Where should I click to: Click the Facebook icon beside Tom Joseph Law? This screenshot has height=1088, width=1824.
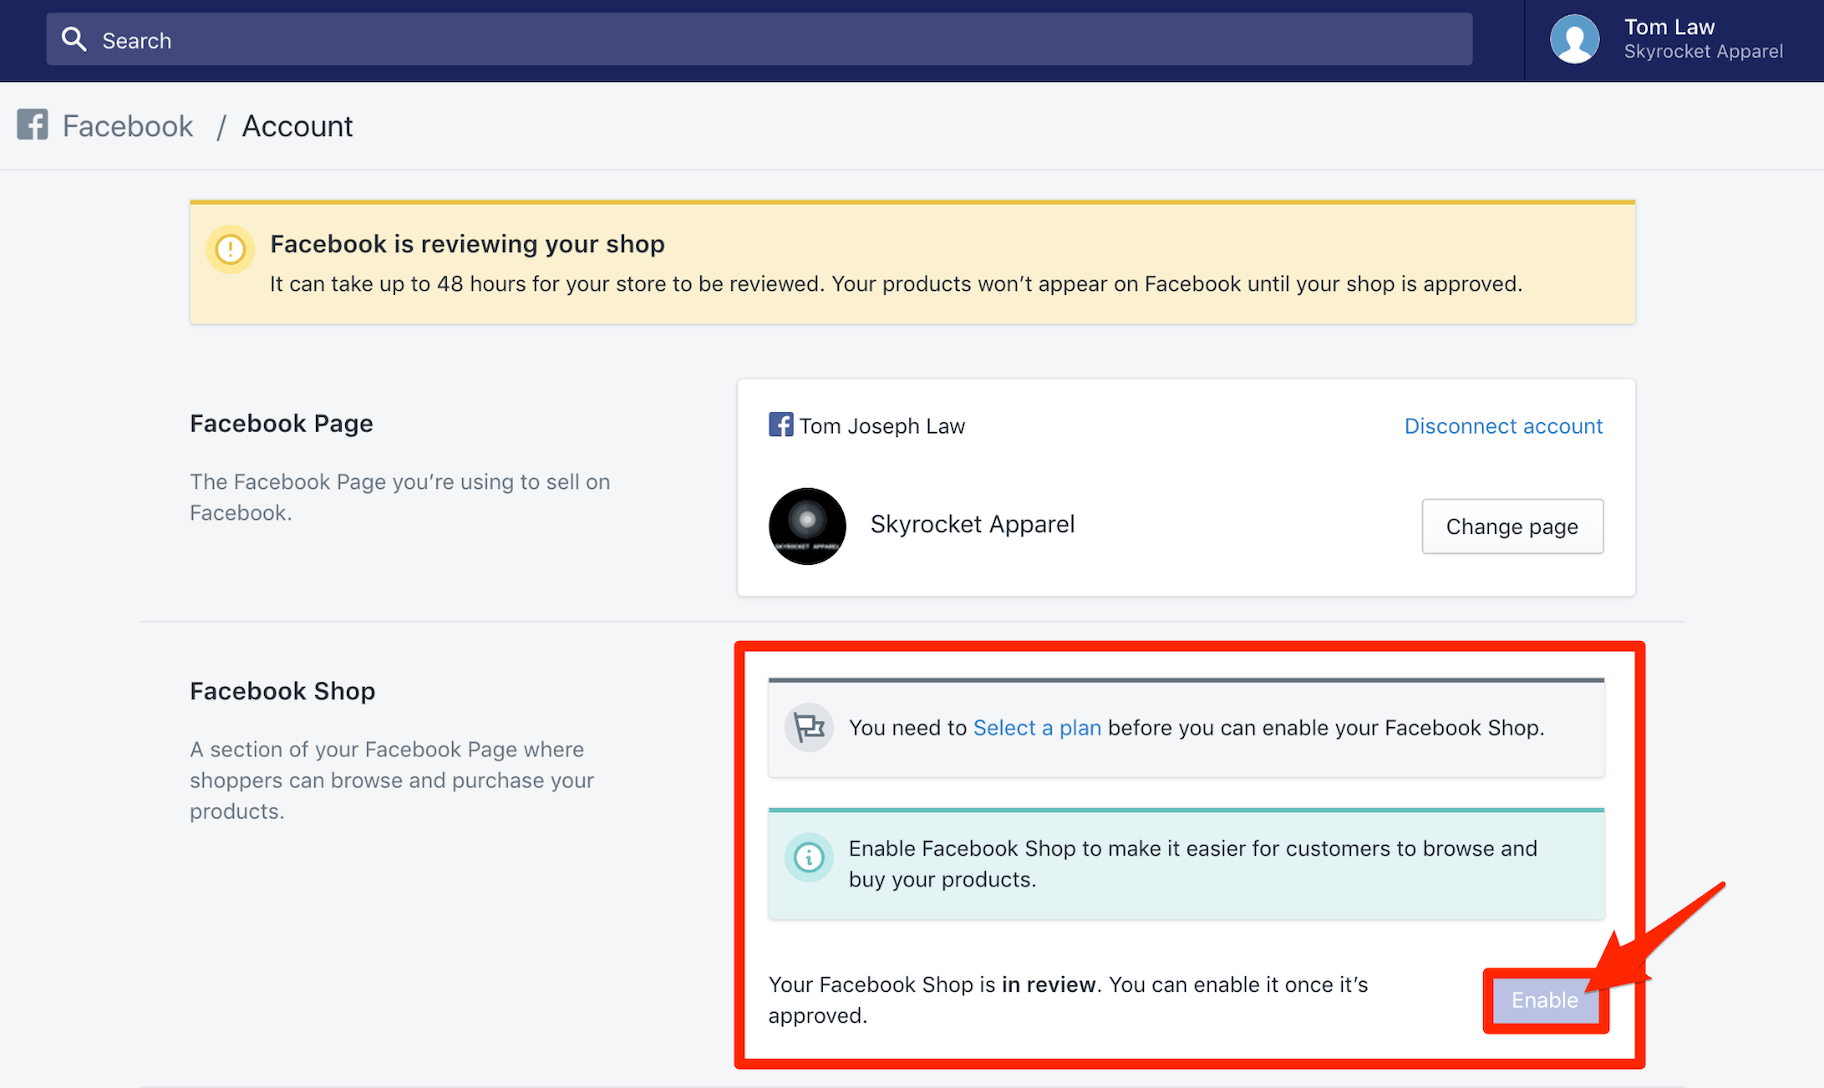[x=780, y=425]
